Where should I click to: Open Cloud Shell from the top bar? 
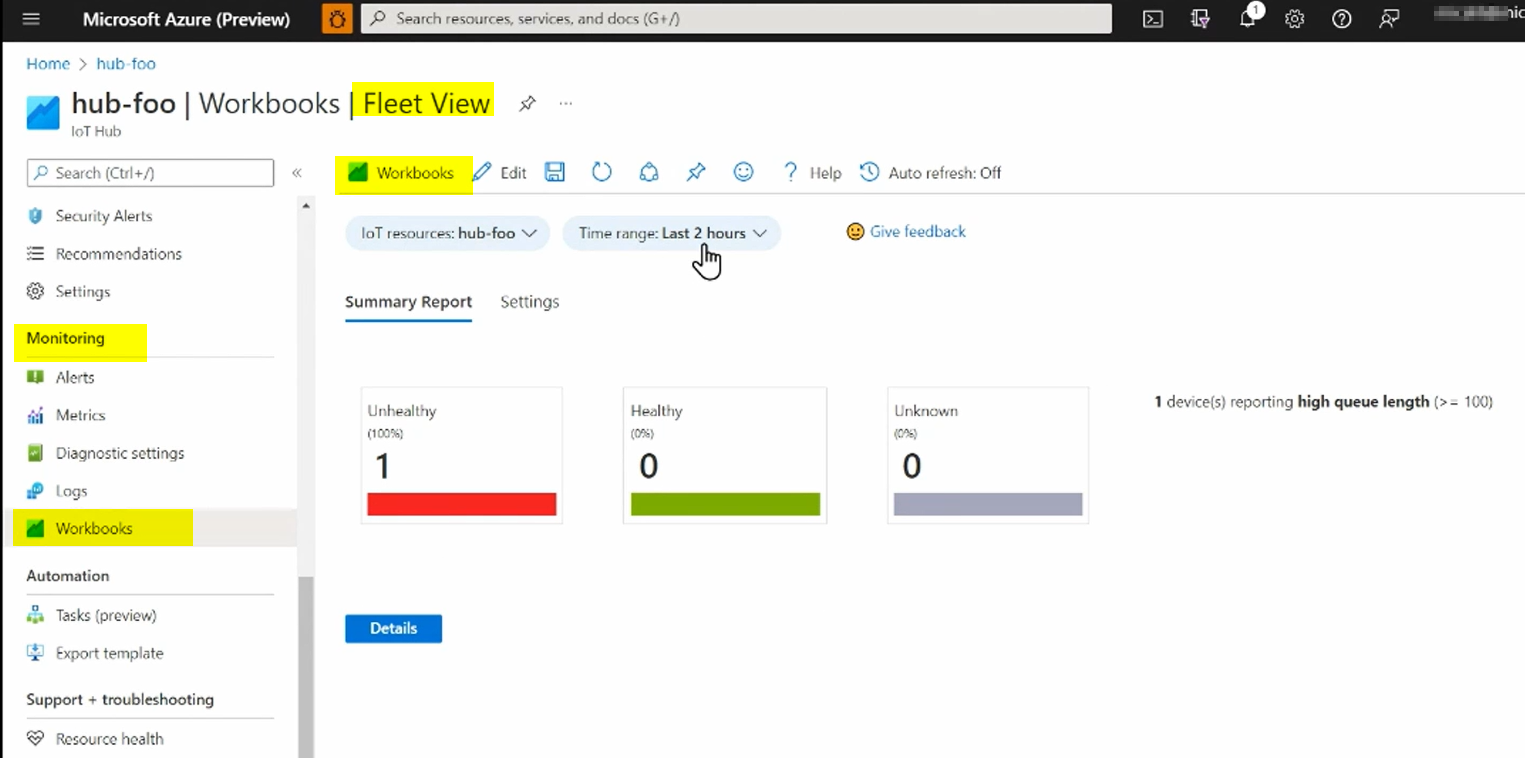(x=1153, y=19)
